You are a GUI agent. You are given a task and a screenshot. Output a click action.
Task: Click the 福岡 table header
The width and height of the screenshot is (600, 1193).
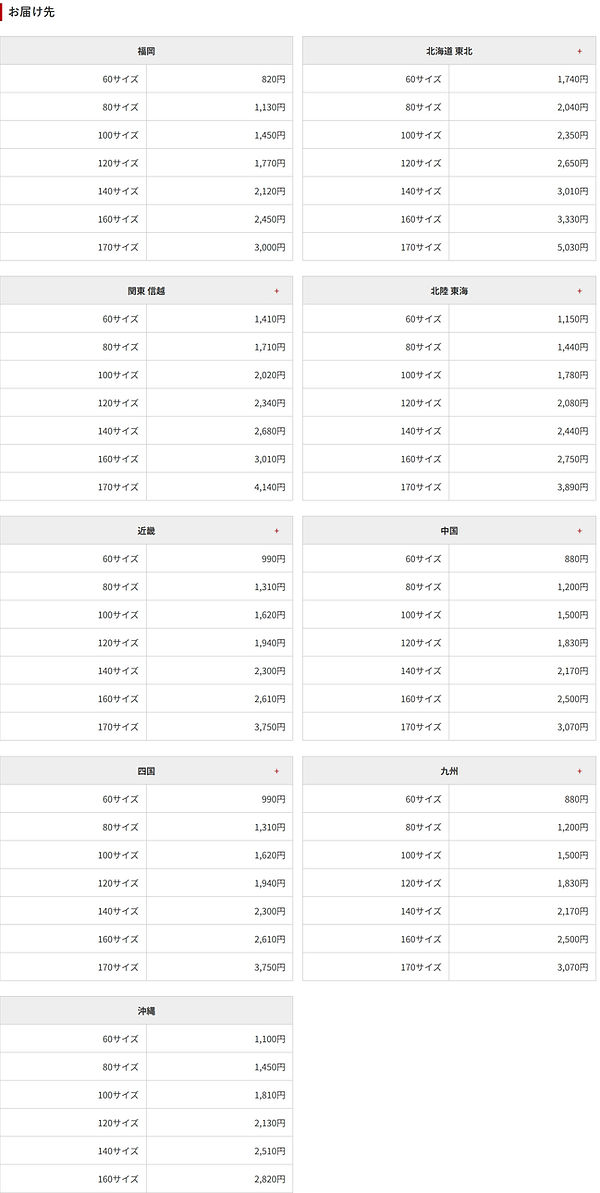click(x=146, y=51)
